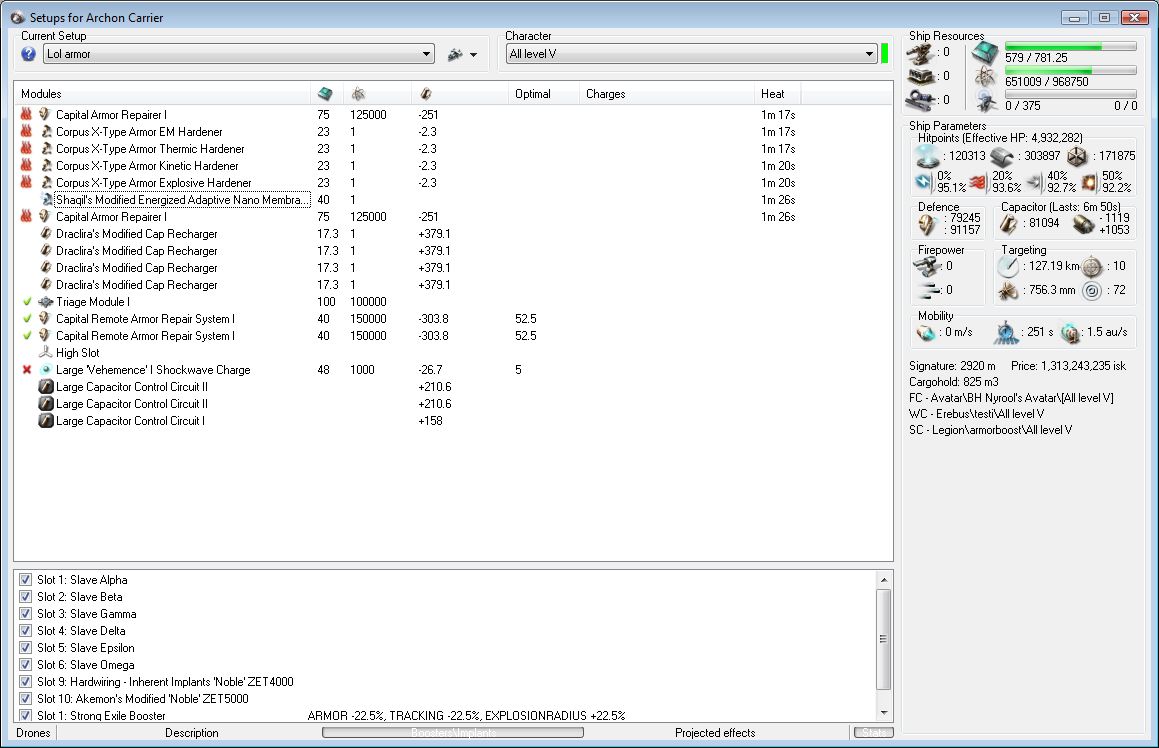Toggle overheat on Corpus X-Type Armor Kinetic Hardener

click(27, 166)
